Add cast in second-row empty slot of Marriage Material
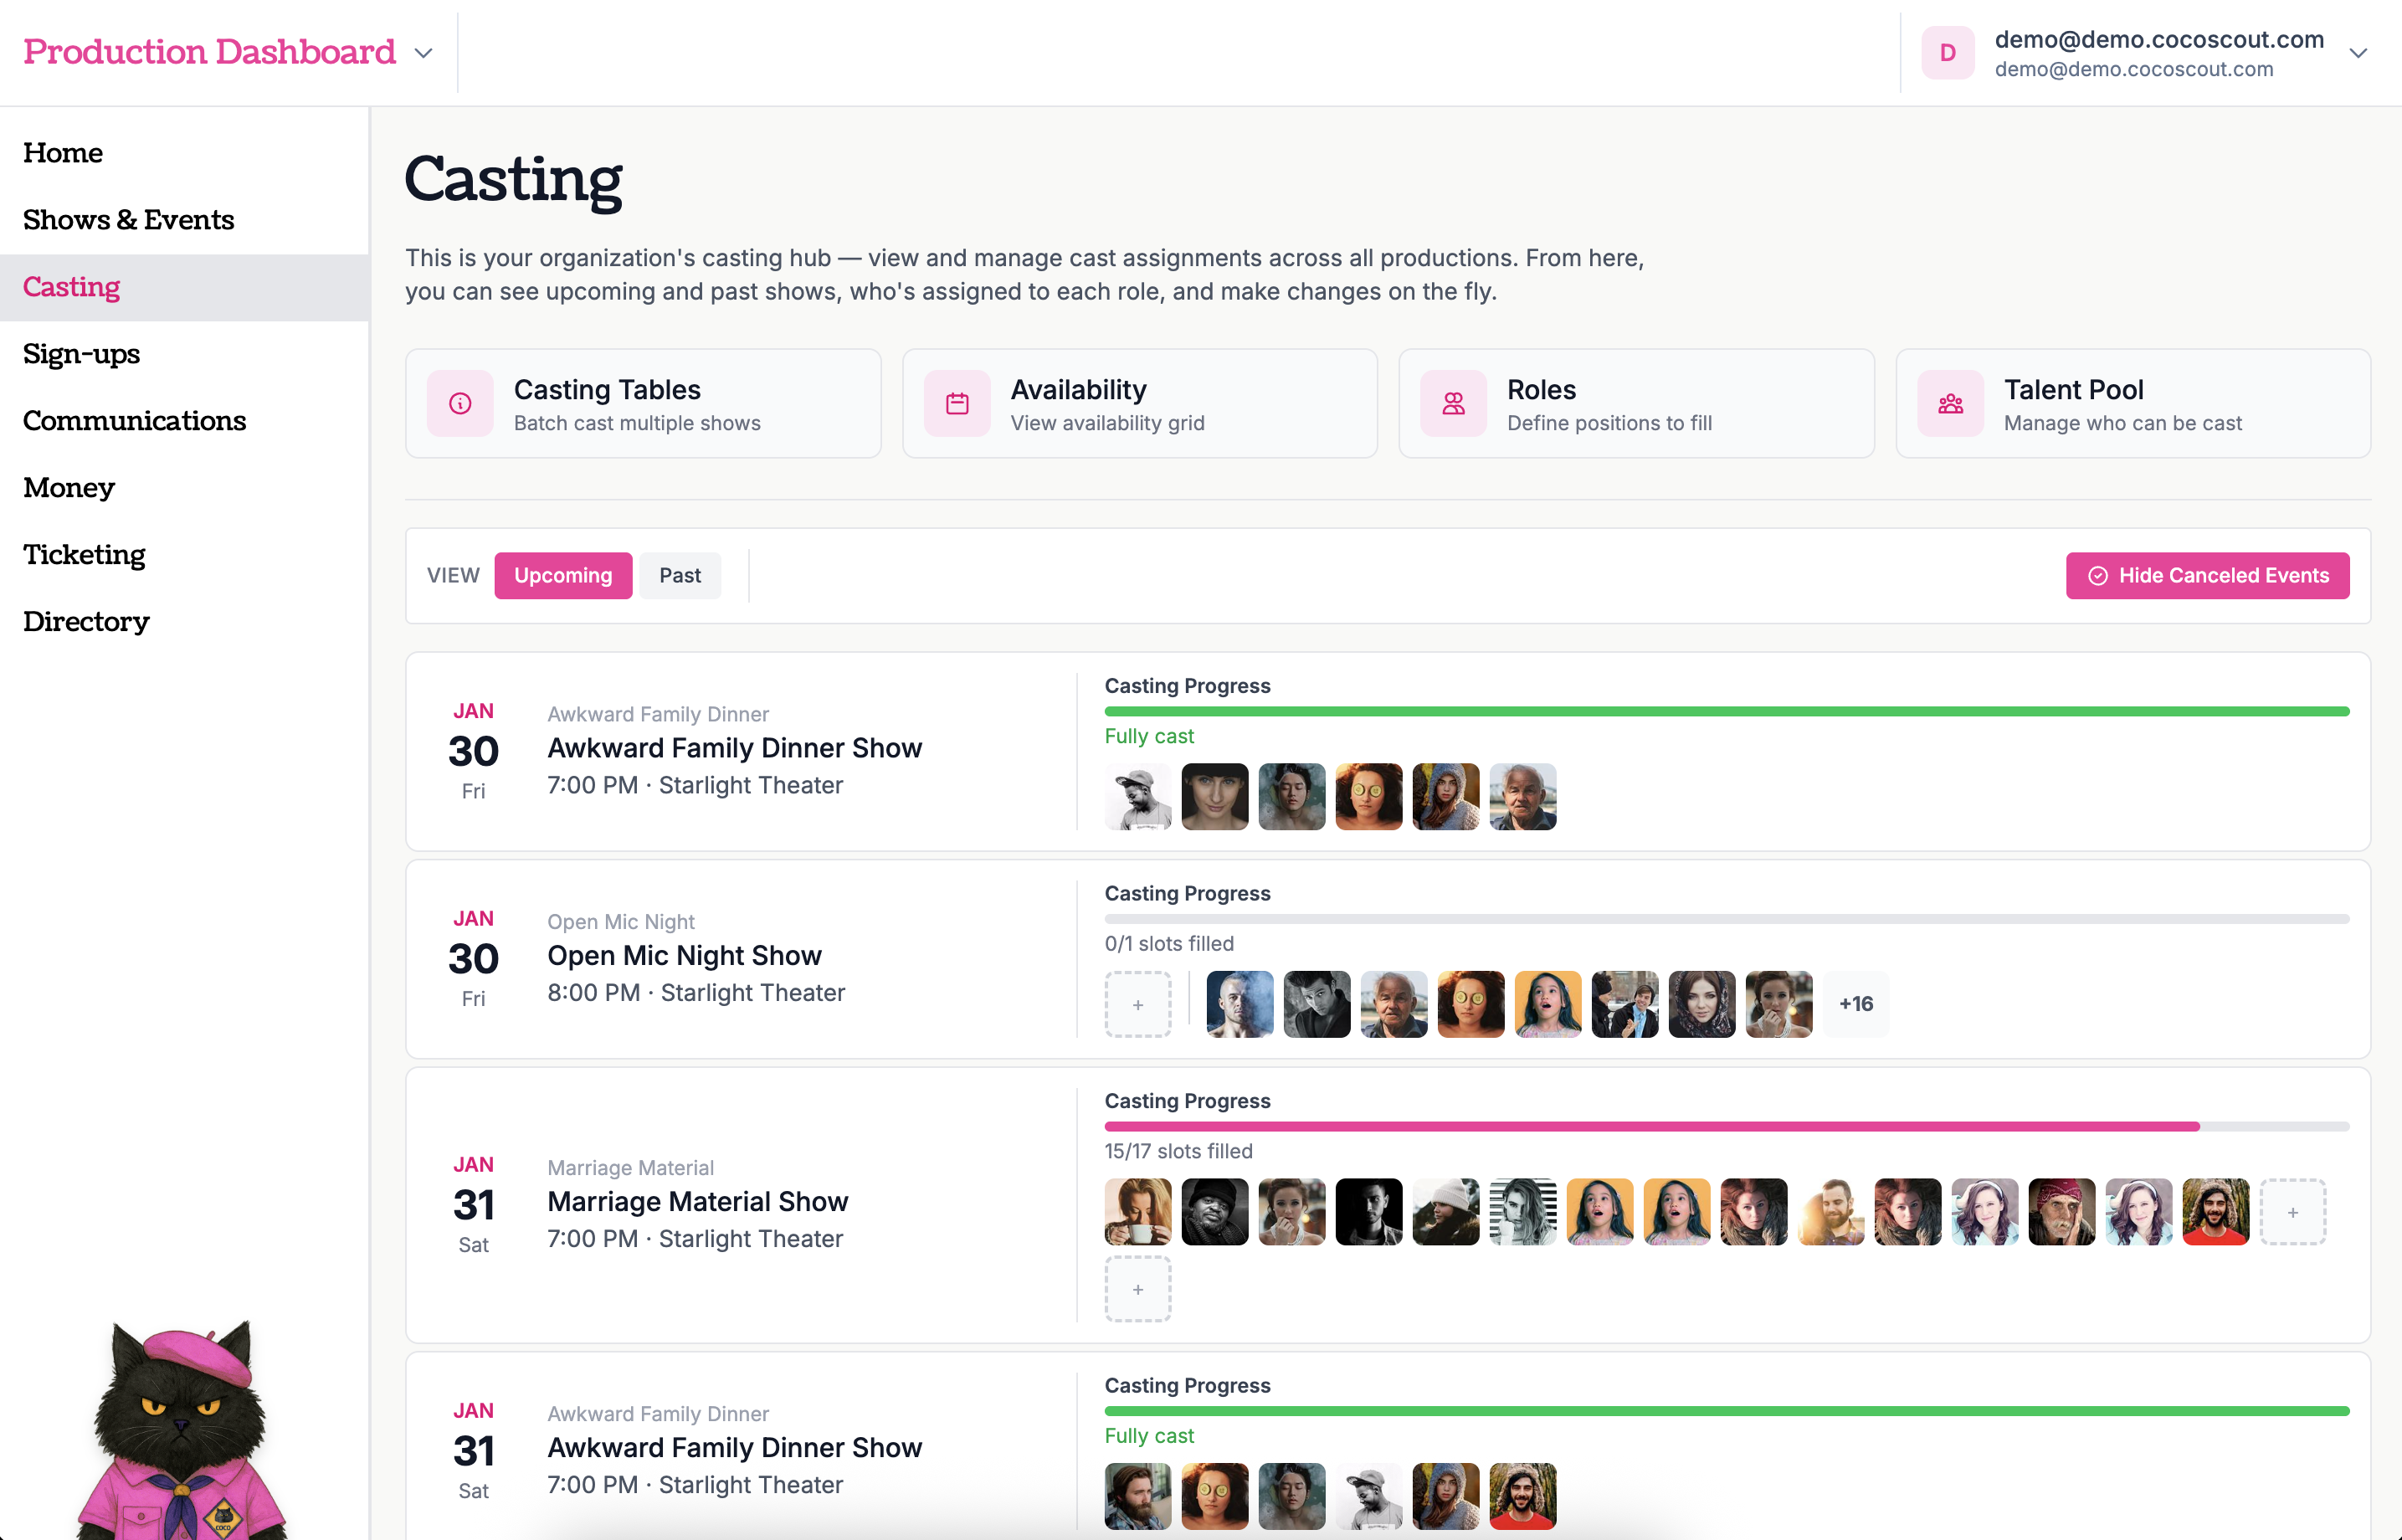The height and width of the screenshot is (1540, 2402). (1138, 1289)
